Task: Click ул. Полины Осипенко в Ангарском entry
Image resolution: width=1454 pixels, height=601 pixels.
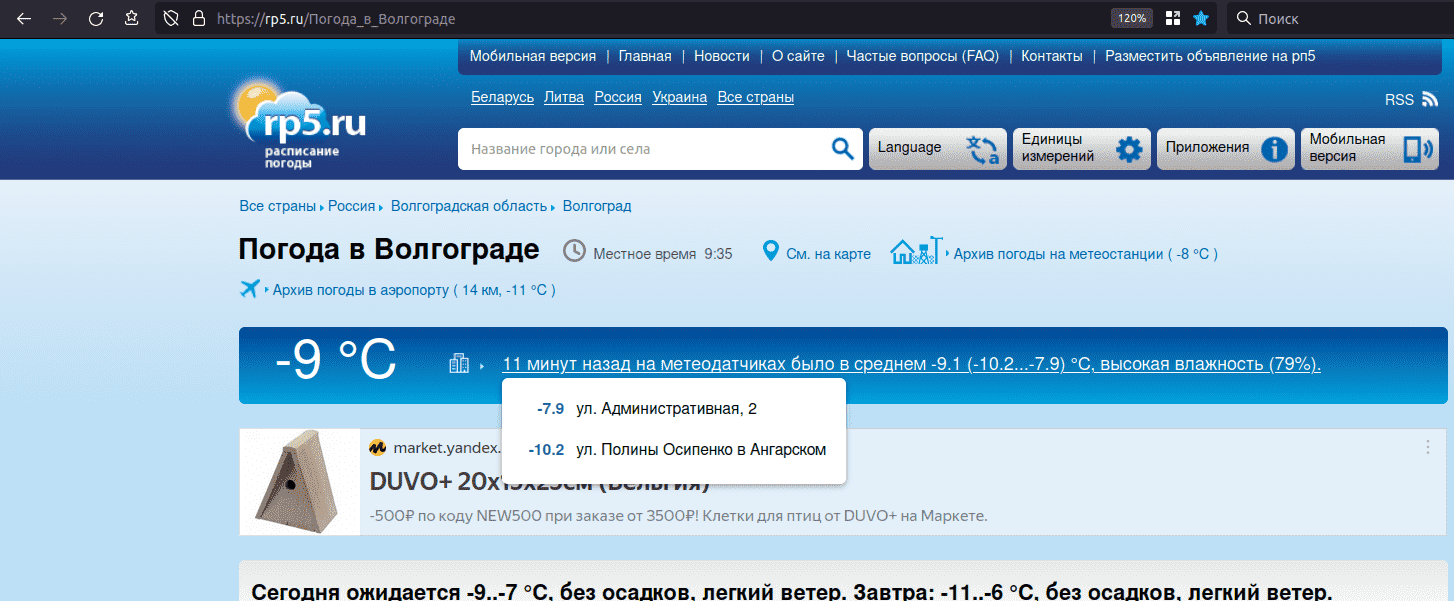Action: click(x=676, y=450)
